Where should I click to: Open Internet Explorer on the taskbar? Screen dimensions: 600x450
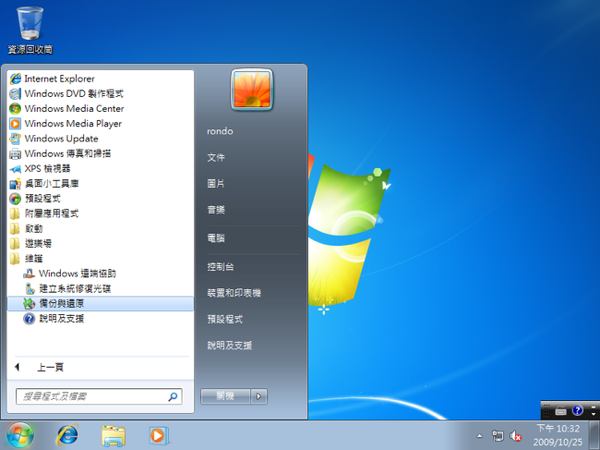tap(68, 435)
